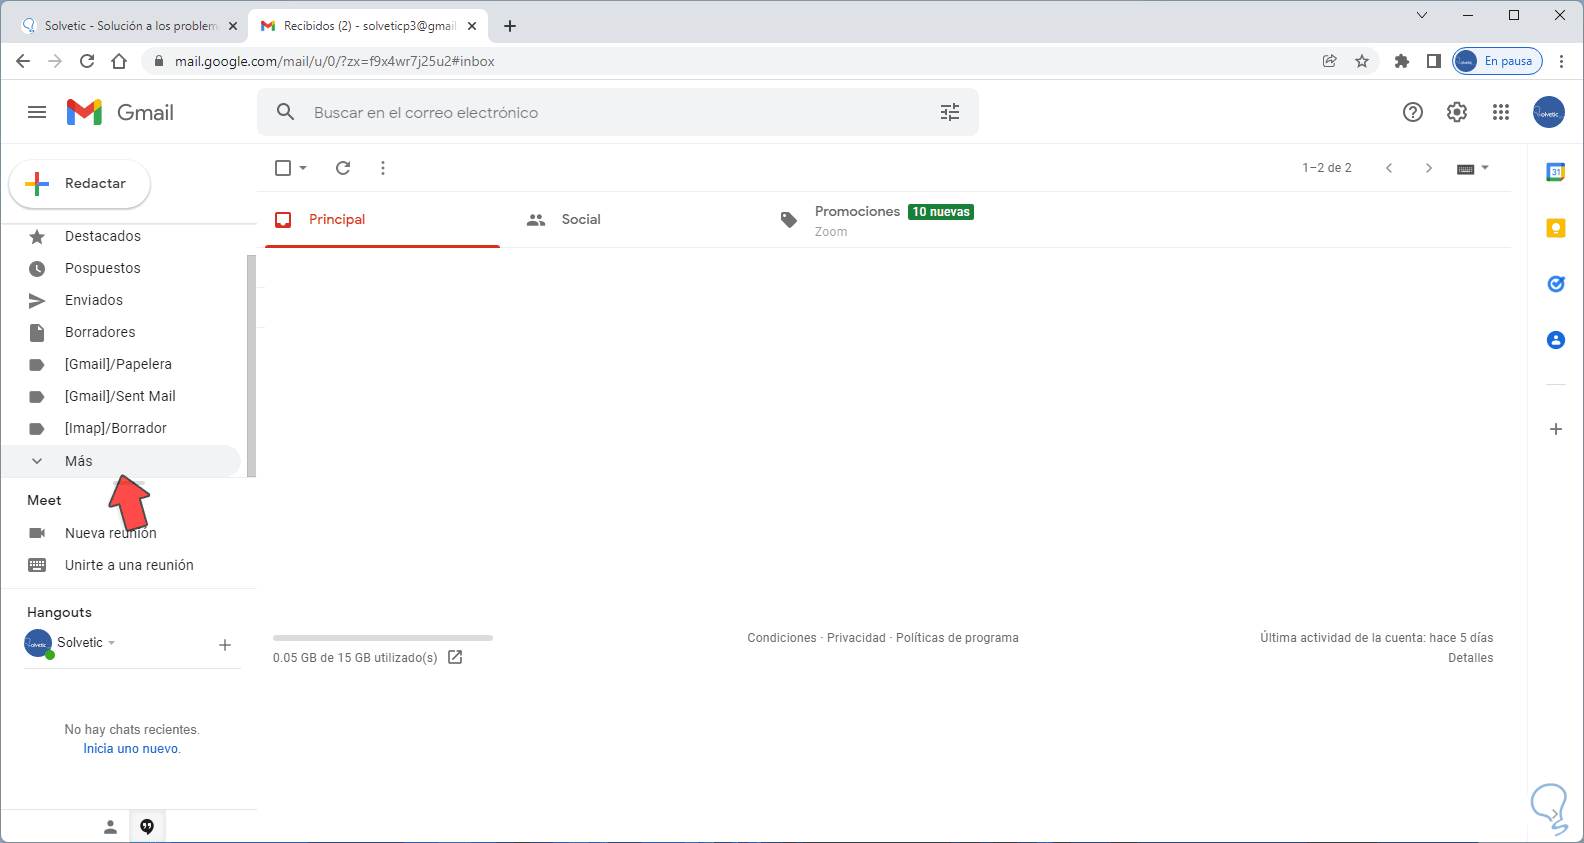Open the Privacidad footer link

[x=856, y=638]
